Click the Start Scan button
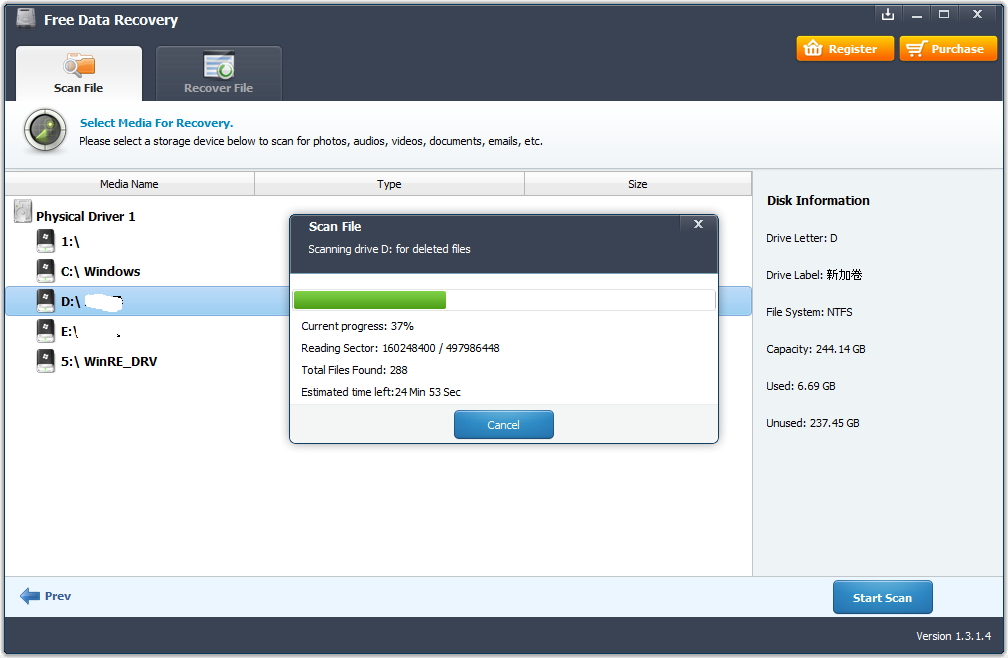This screenshot has width=1008, height=658. point(882,598)
